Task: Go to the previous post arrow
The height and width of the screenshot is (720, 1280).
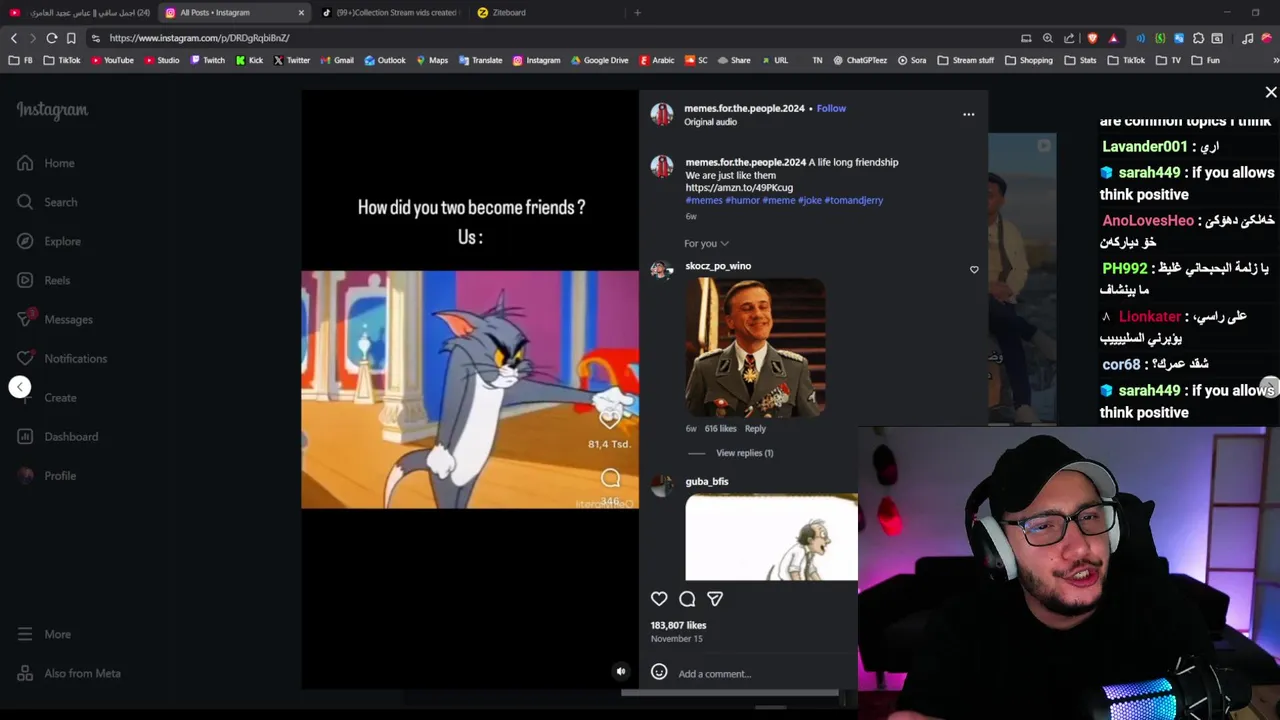Action: tap(20, 387)
